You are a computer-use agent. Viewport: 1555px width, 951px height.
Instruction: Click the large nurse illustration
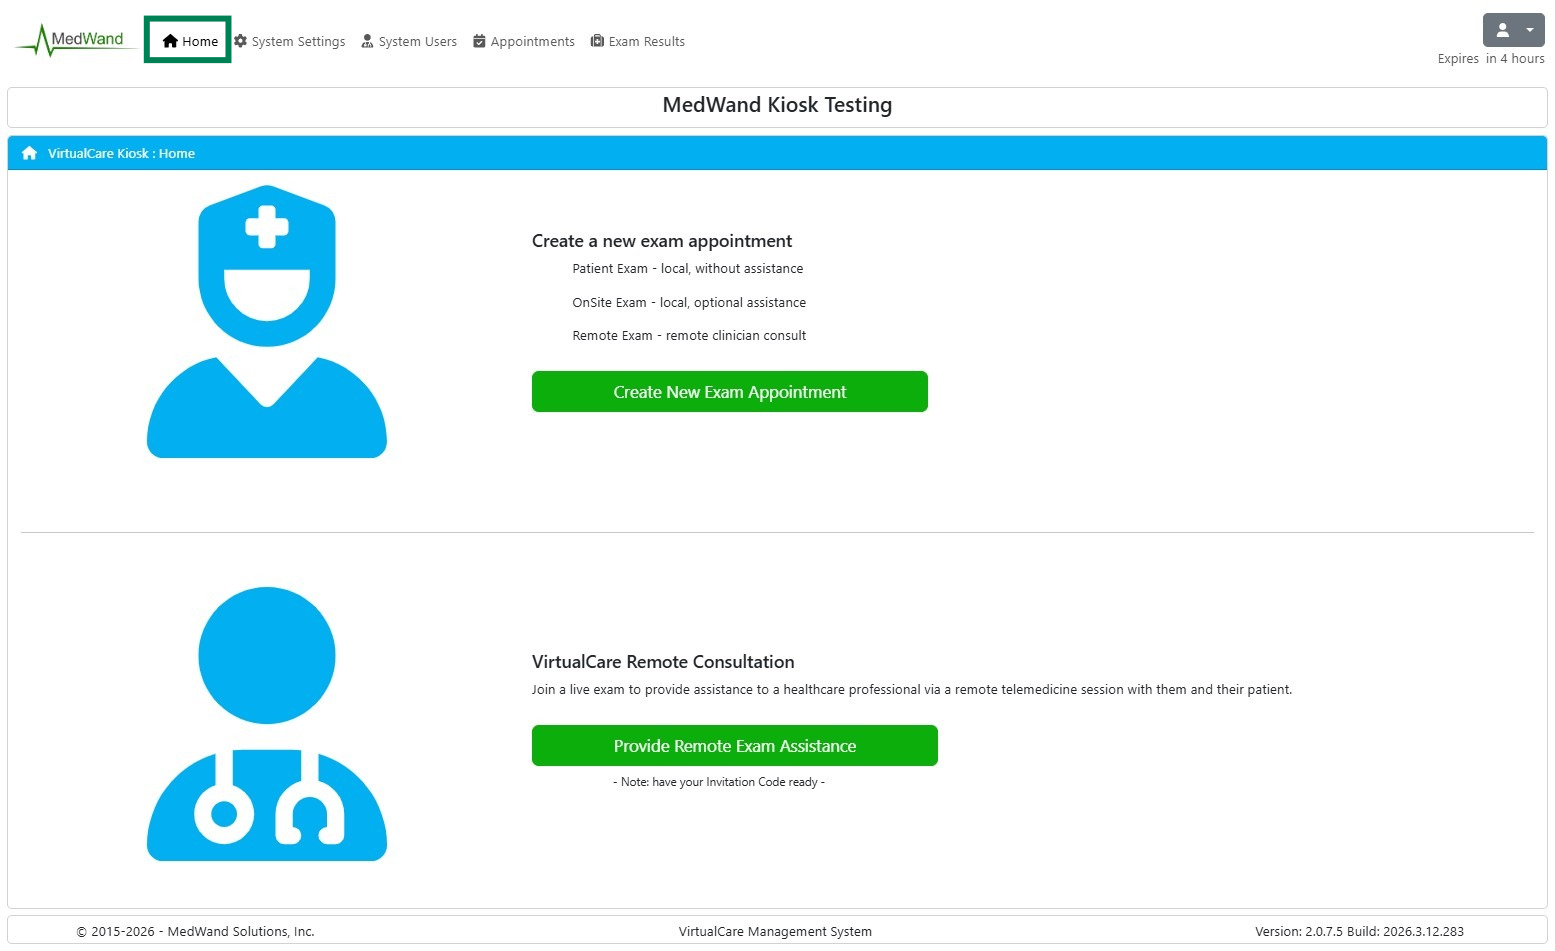(267, 322)
